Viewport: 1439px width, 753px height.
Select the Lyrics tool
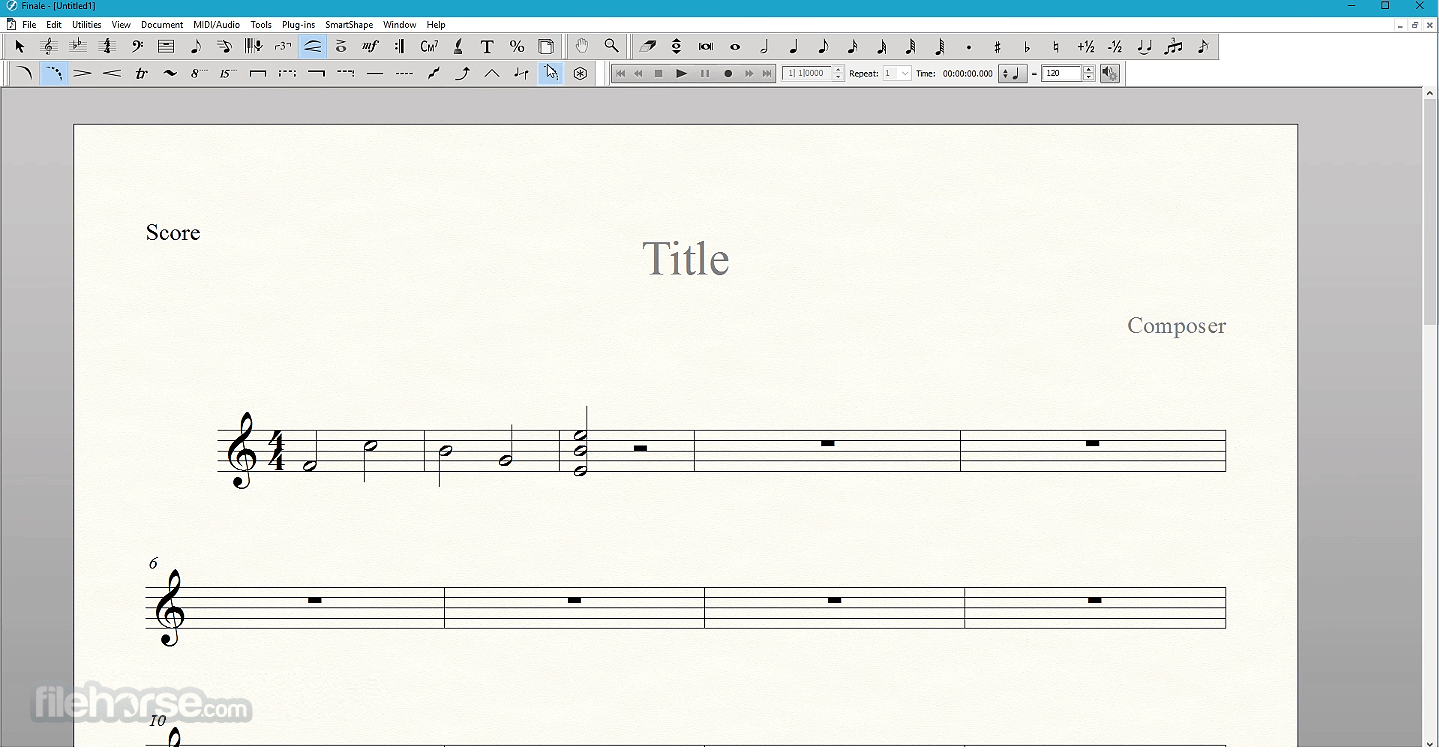click(458, 46)
